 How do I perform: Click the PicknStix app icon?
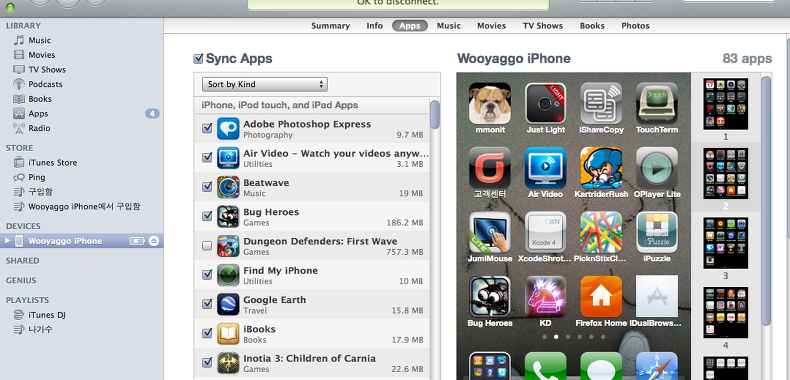click(x=601, y=232)
